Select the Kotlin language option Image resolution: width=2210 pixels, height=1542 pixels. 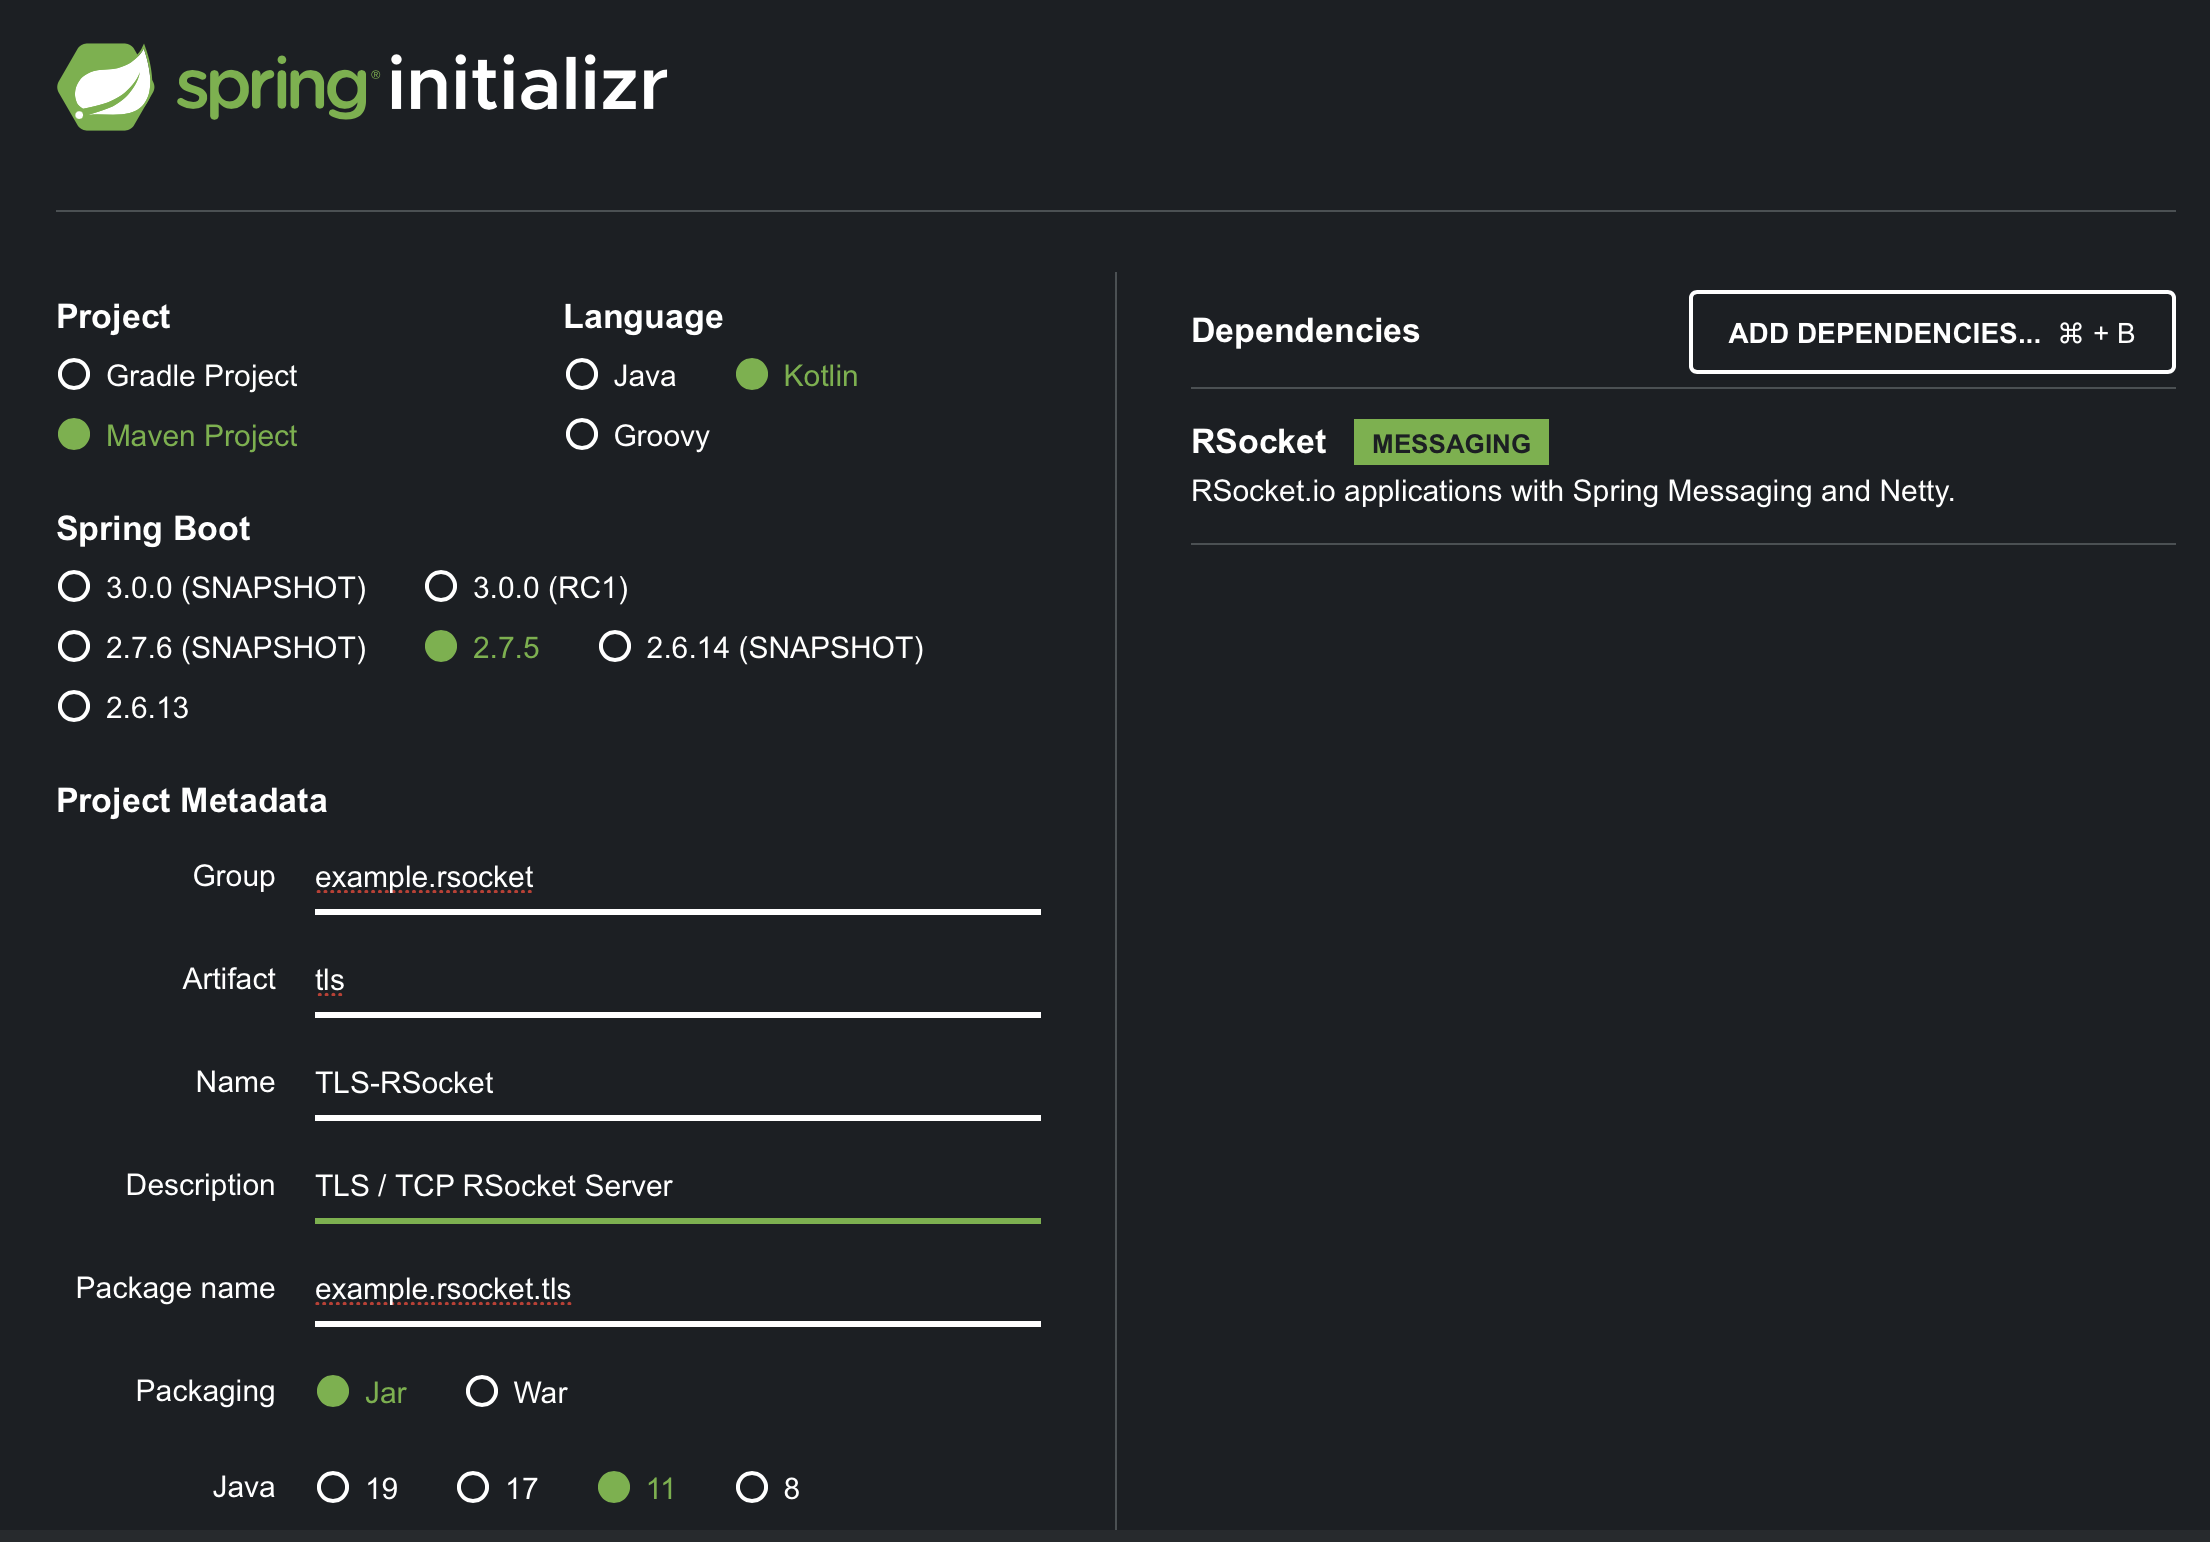752,375
